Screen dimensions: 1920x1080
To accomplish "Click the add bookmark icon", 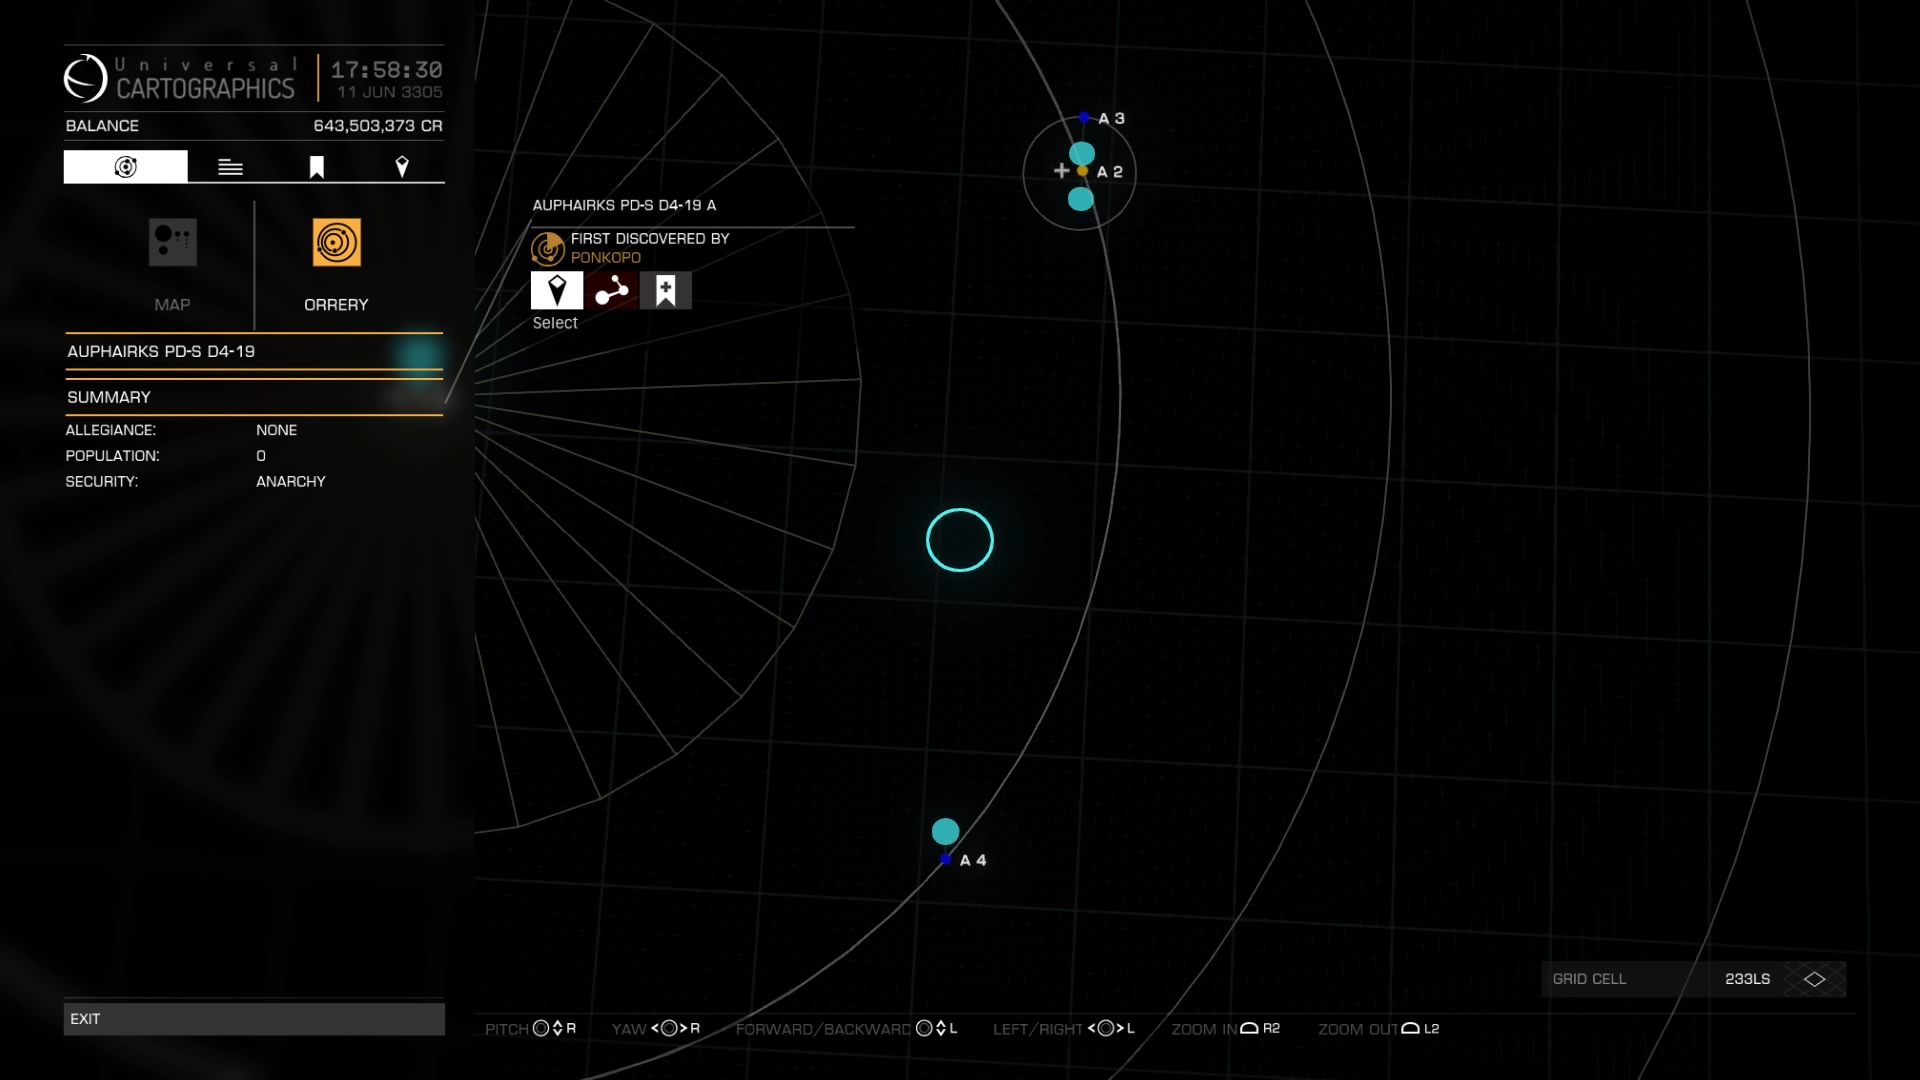I will point(665,290).
